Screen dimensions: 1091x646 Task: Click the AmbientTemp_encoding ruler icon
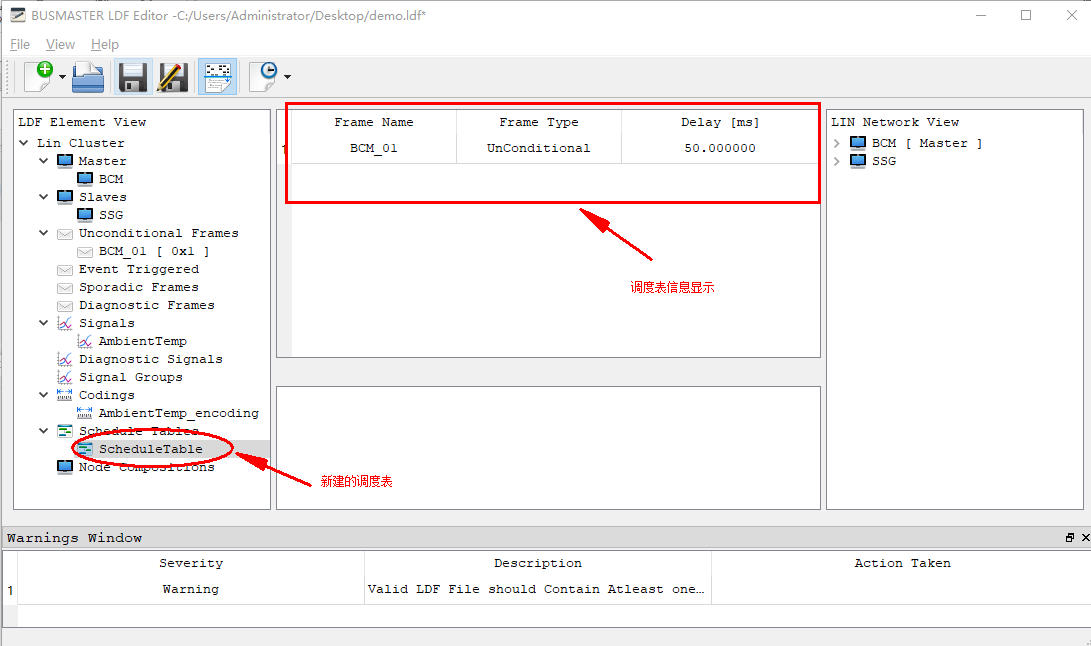click(x=85, y=413)
